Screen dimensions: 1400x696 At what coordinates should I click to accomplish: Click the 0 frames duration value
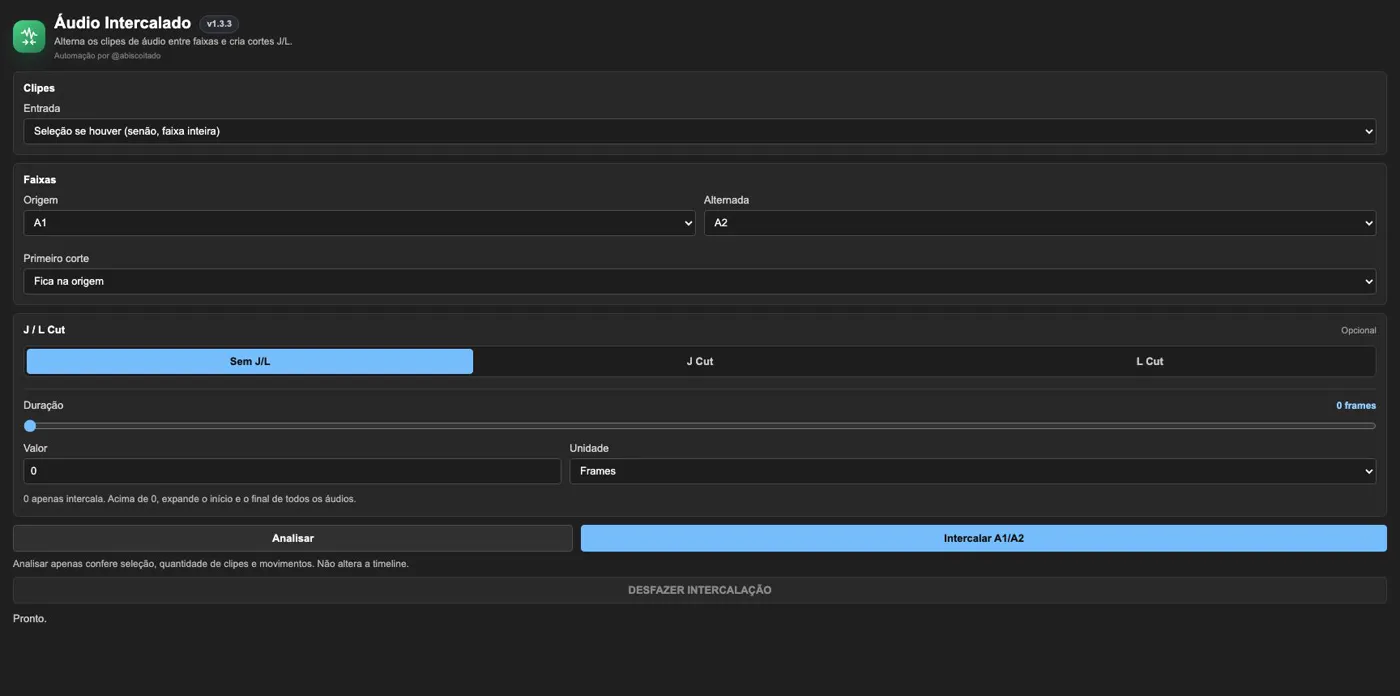tap(1356, 406)
